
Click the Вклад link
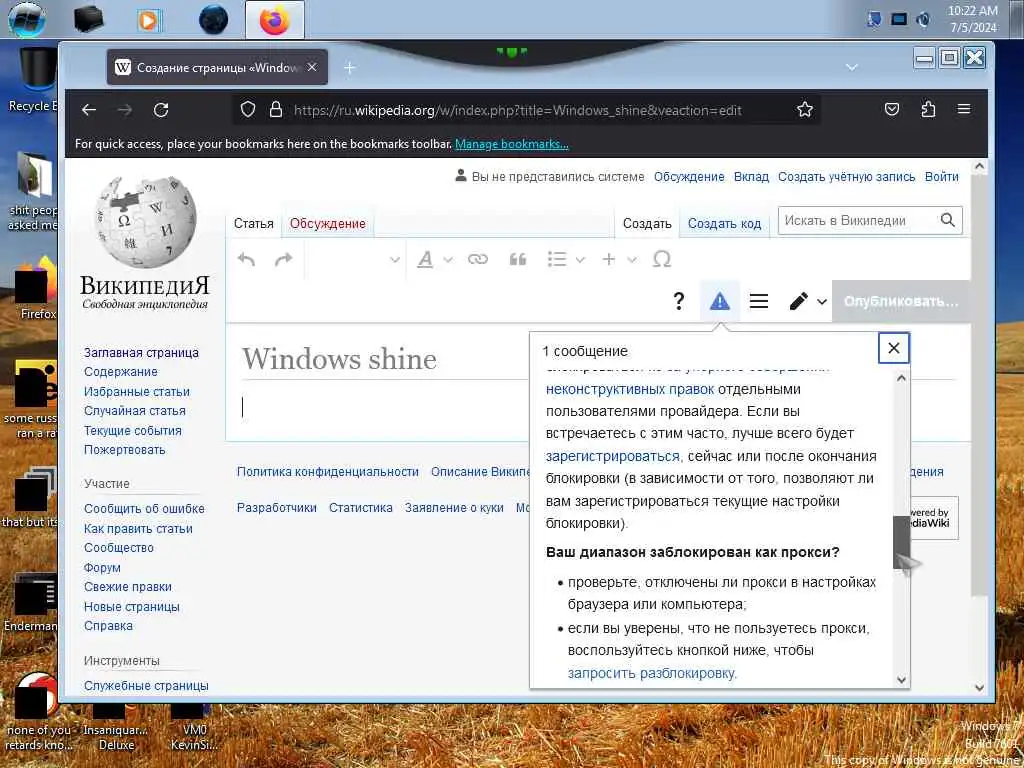(751, 176)
